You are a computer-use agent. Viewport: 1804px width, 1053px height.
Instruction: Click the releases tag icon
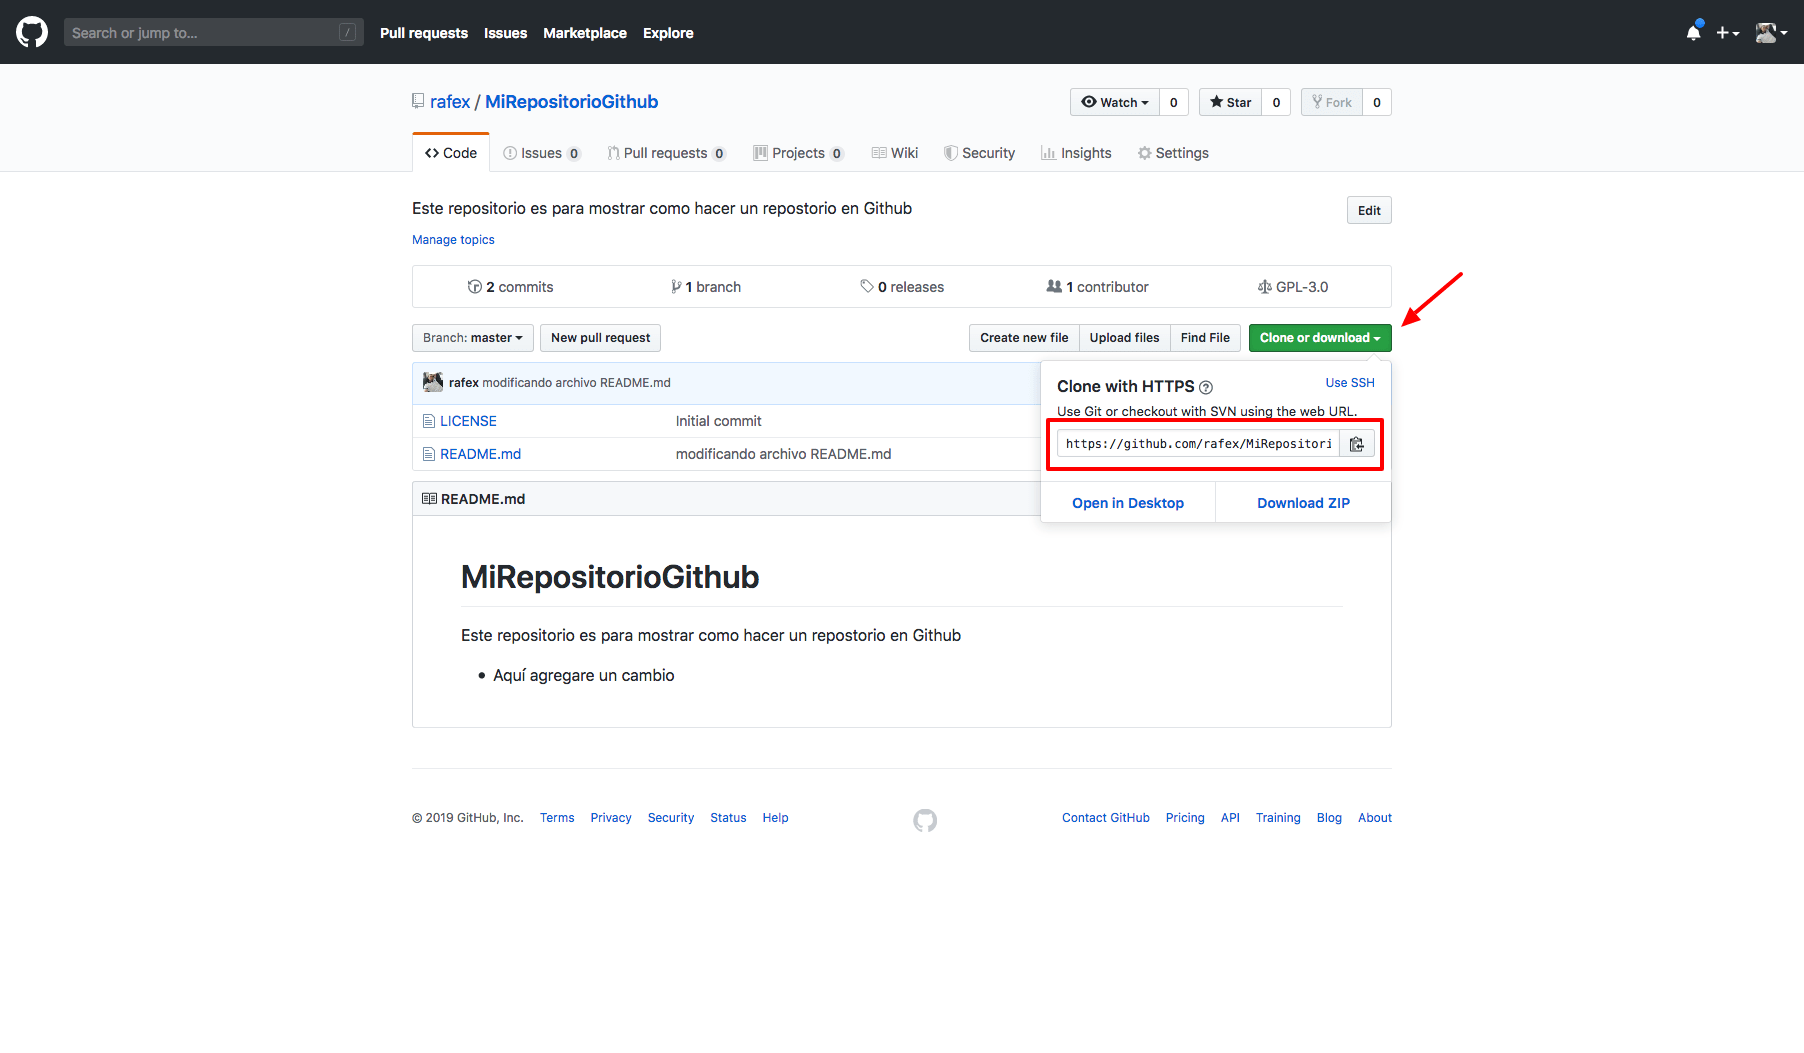[868, 286]
